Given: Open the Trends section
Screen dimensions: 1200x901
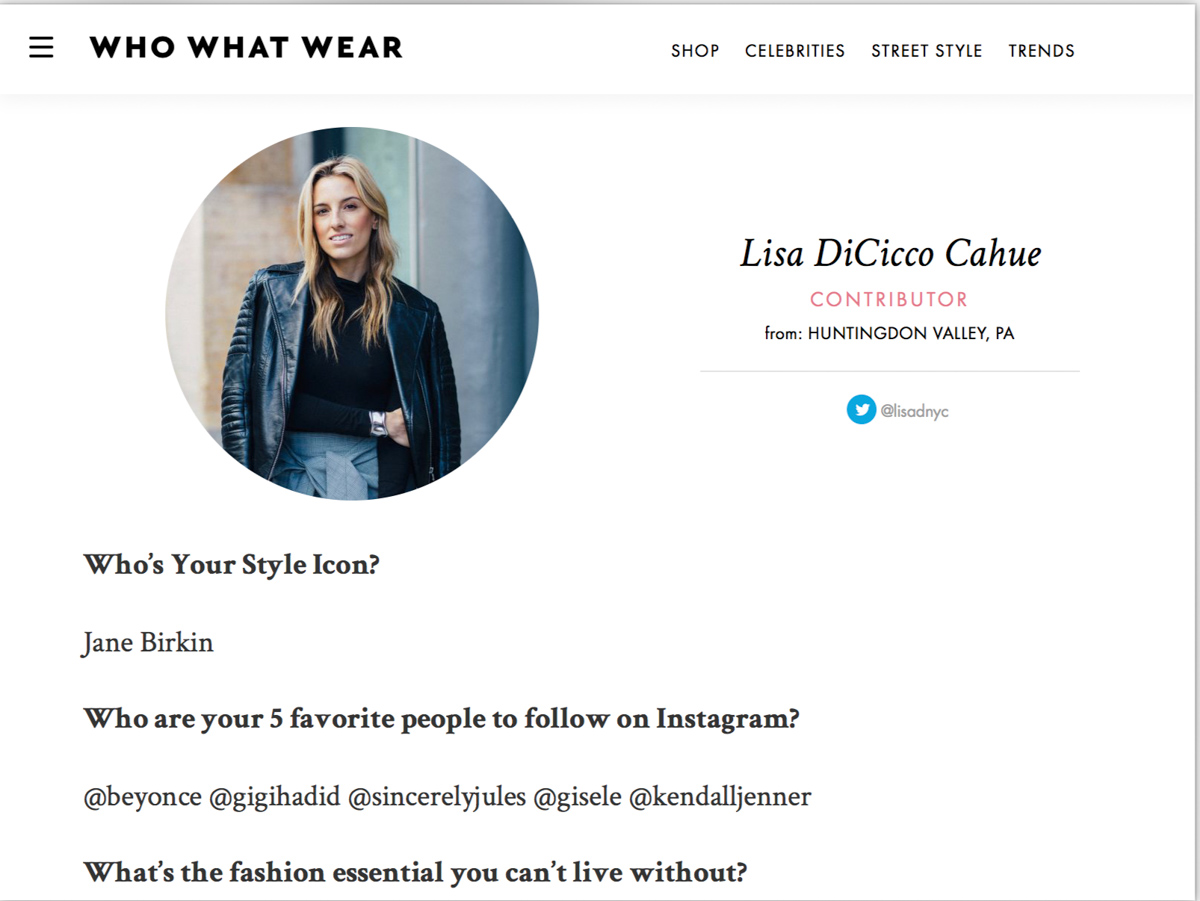Looking at the screenshot, I should [x=1041, y=51].
